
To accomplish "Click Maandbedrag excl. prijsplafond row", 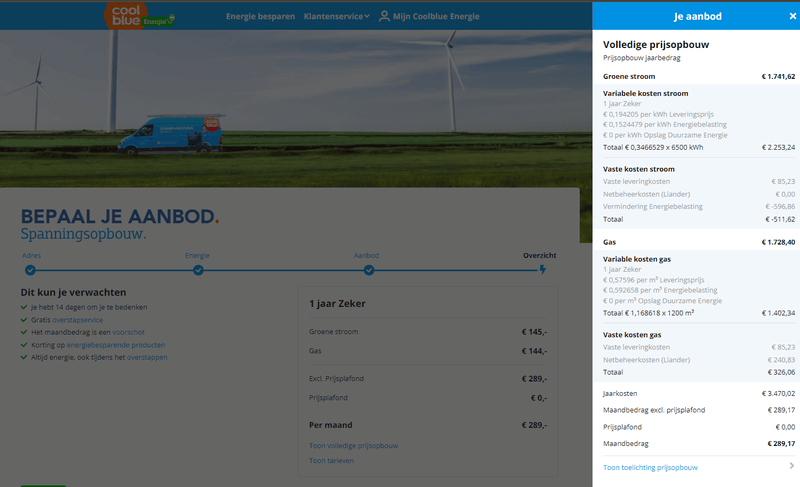I will [698, 410].
